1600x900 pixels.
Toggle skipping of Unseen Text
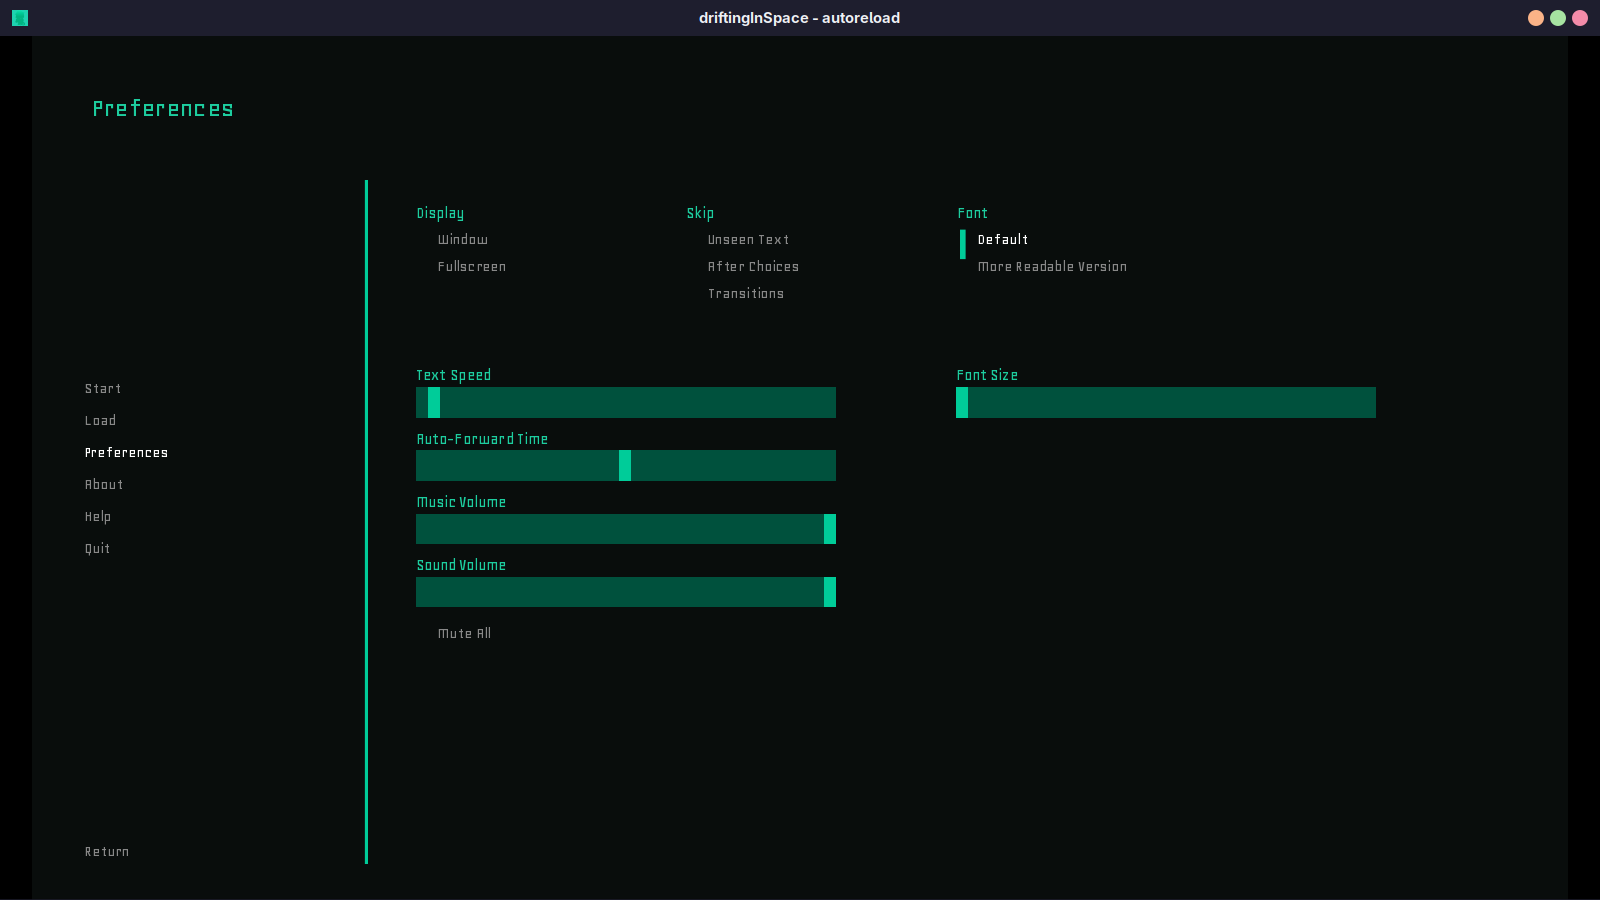click(748, 240)
